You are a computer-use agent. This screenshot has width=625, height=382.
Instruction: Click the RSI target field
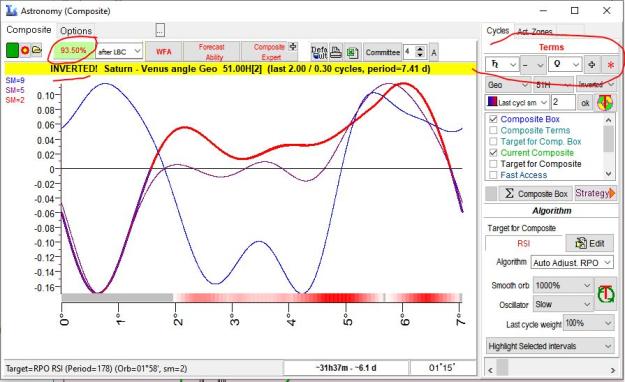pyautogui.click(x=523, y=243)
